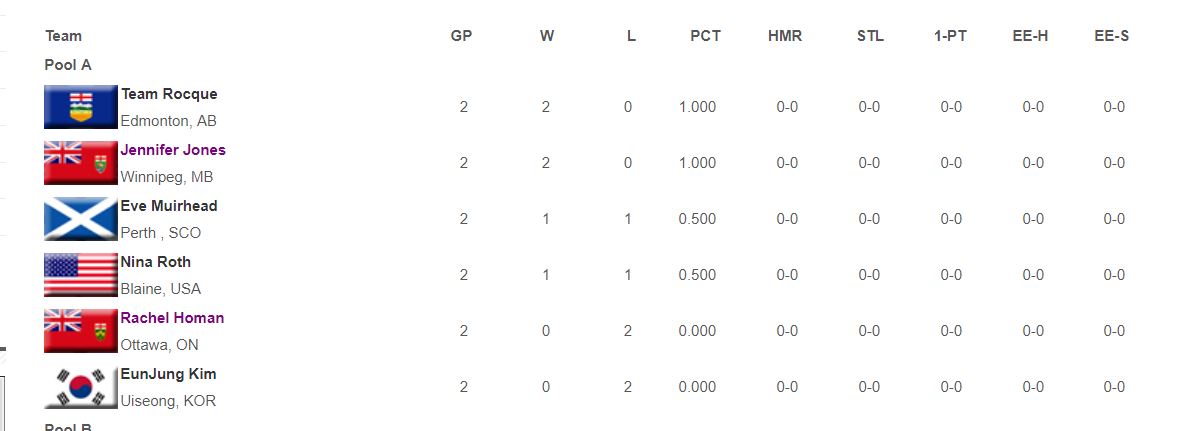Viewport: 1181px width, 431px height.
Task: Click the South Korea flag beside EunJung Kim
Action: coord(81,387)
